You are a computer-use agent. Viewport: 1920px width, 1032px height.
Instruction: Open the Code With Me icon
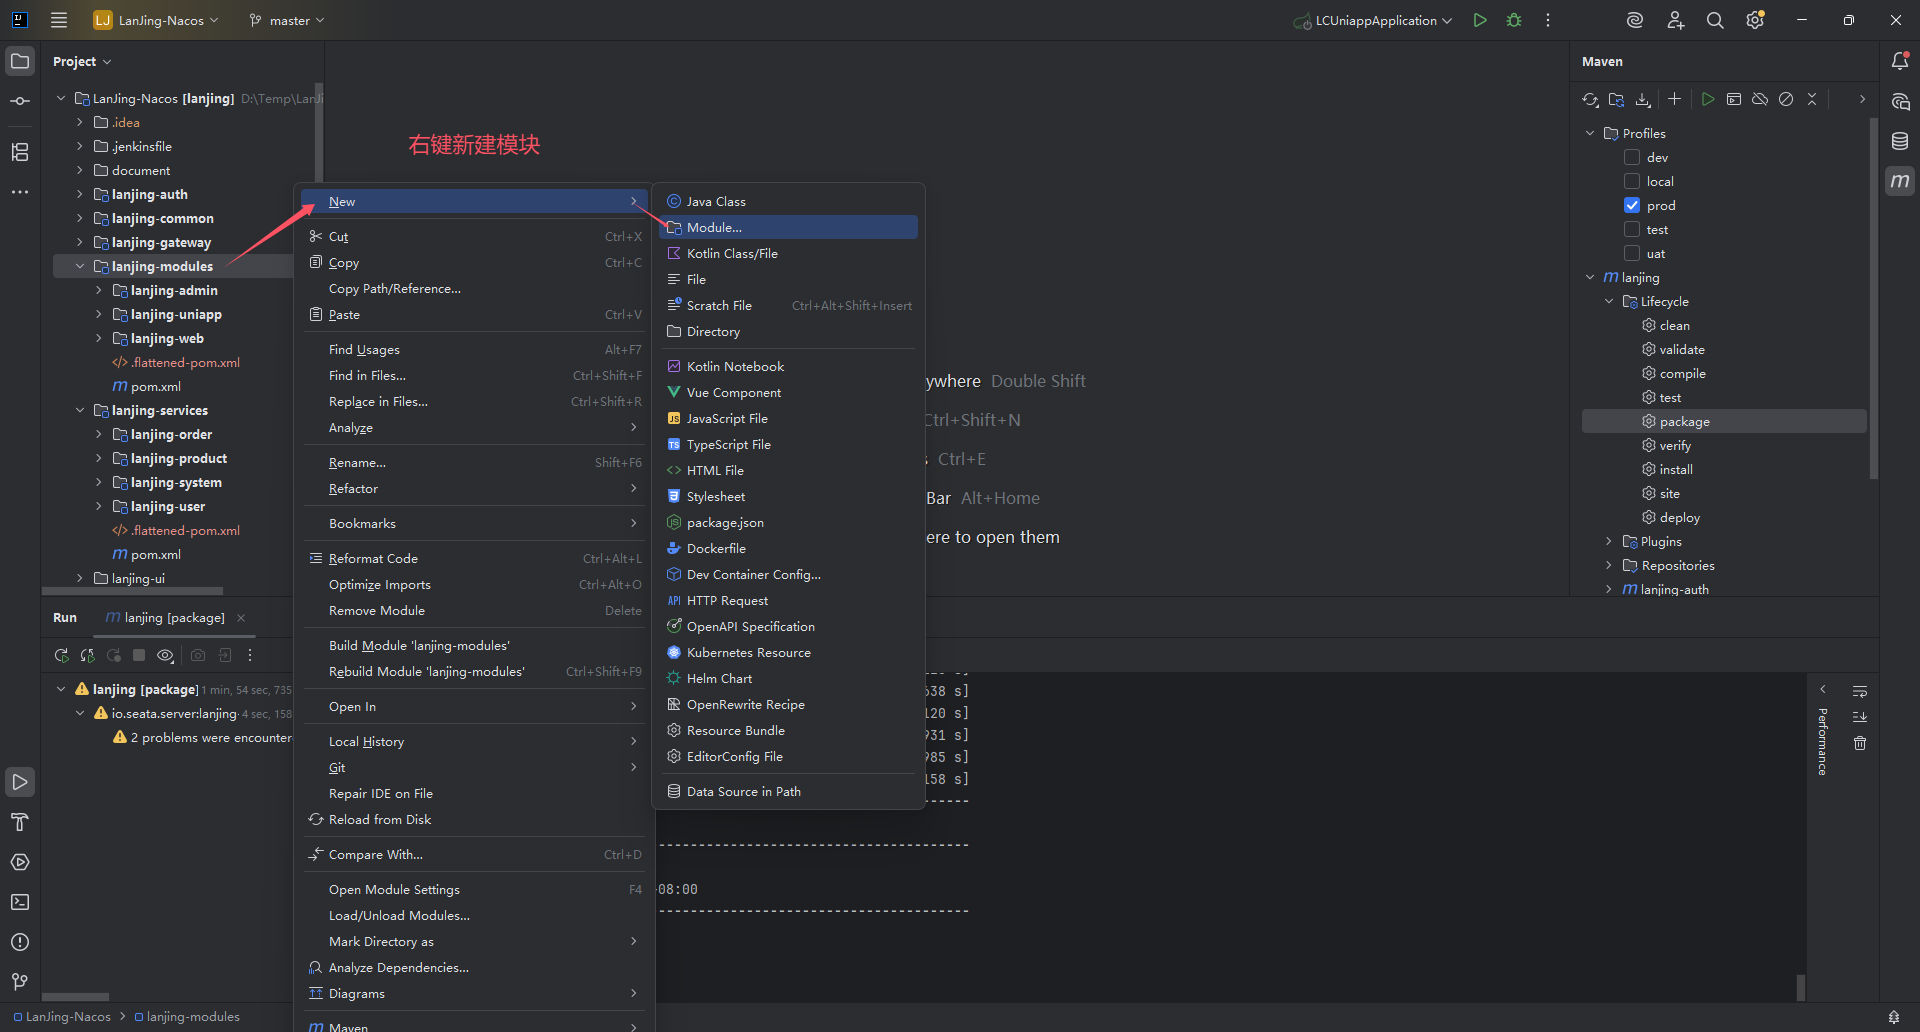coord(1675,20)
